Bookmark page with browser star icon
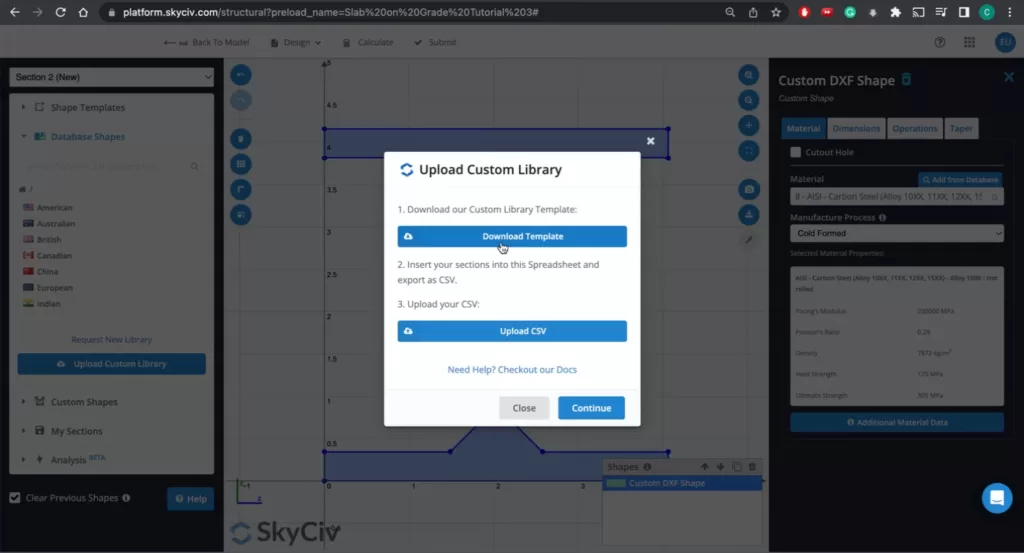This screenshot has height=553, width=1024. (x=776, y=12)
